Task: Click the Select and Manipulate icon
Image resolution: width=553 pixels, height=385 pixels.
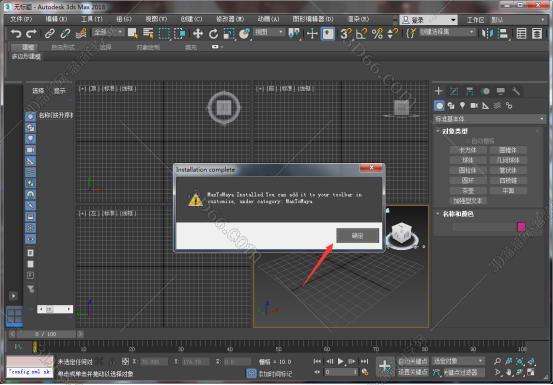Action: point(312,33)
